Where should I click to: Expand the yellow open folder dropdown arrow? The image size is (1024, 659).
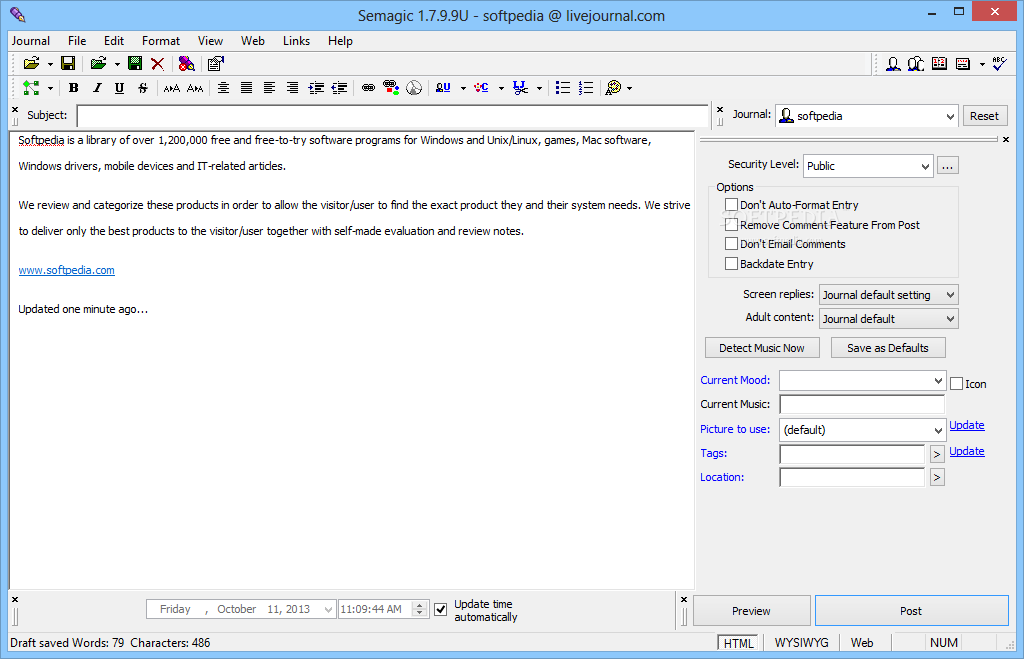[50, 64]
